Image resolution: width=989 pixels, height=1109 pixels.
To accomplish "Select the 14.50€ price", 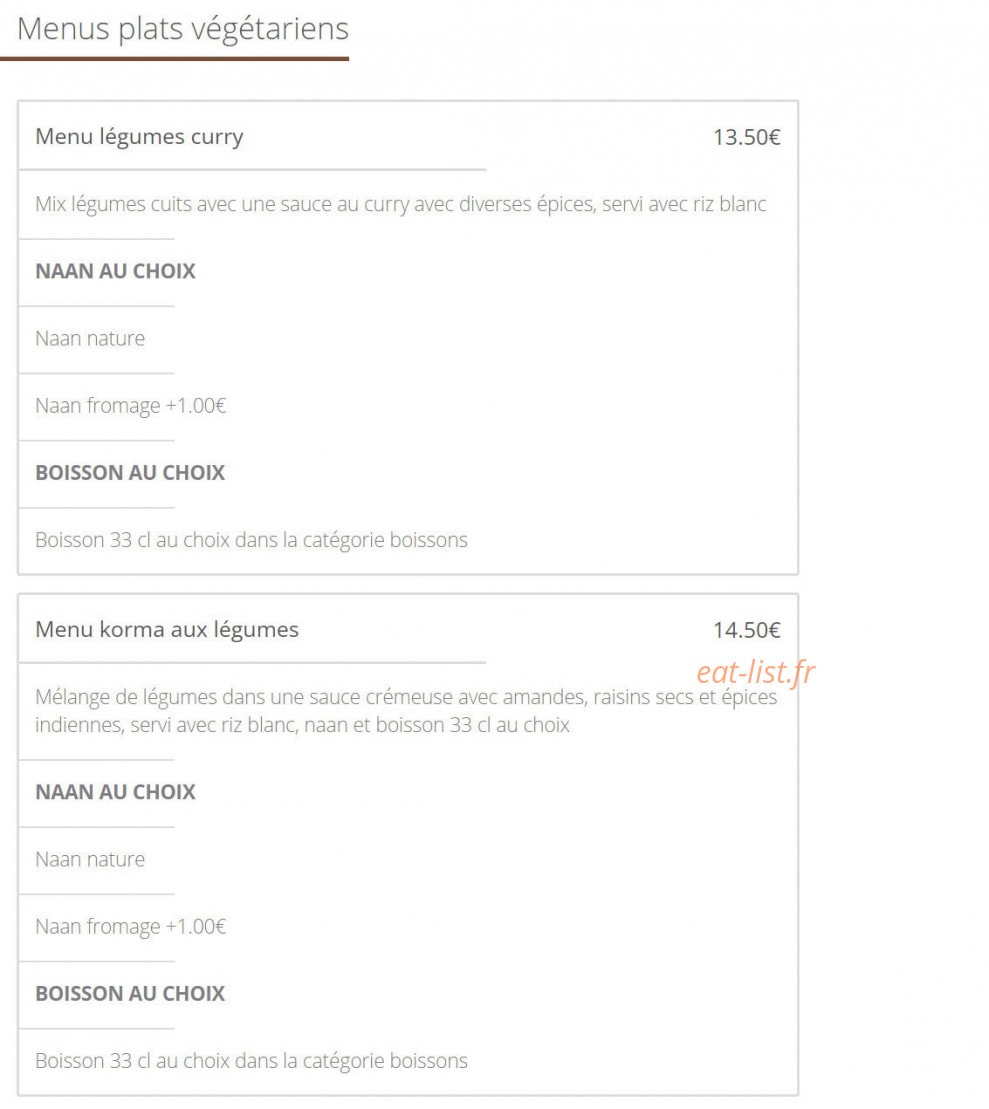I will point(746,630).
